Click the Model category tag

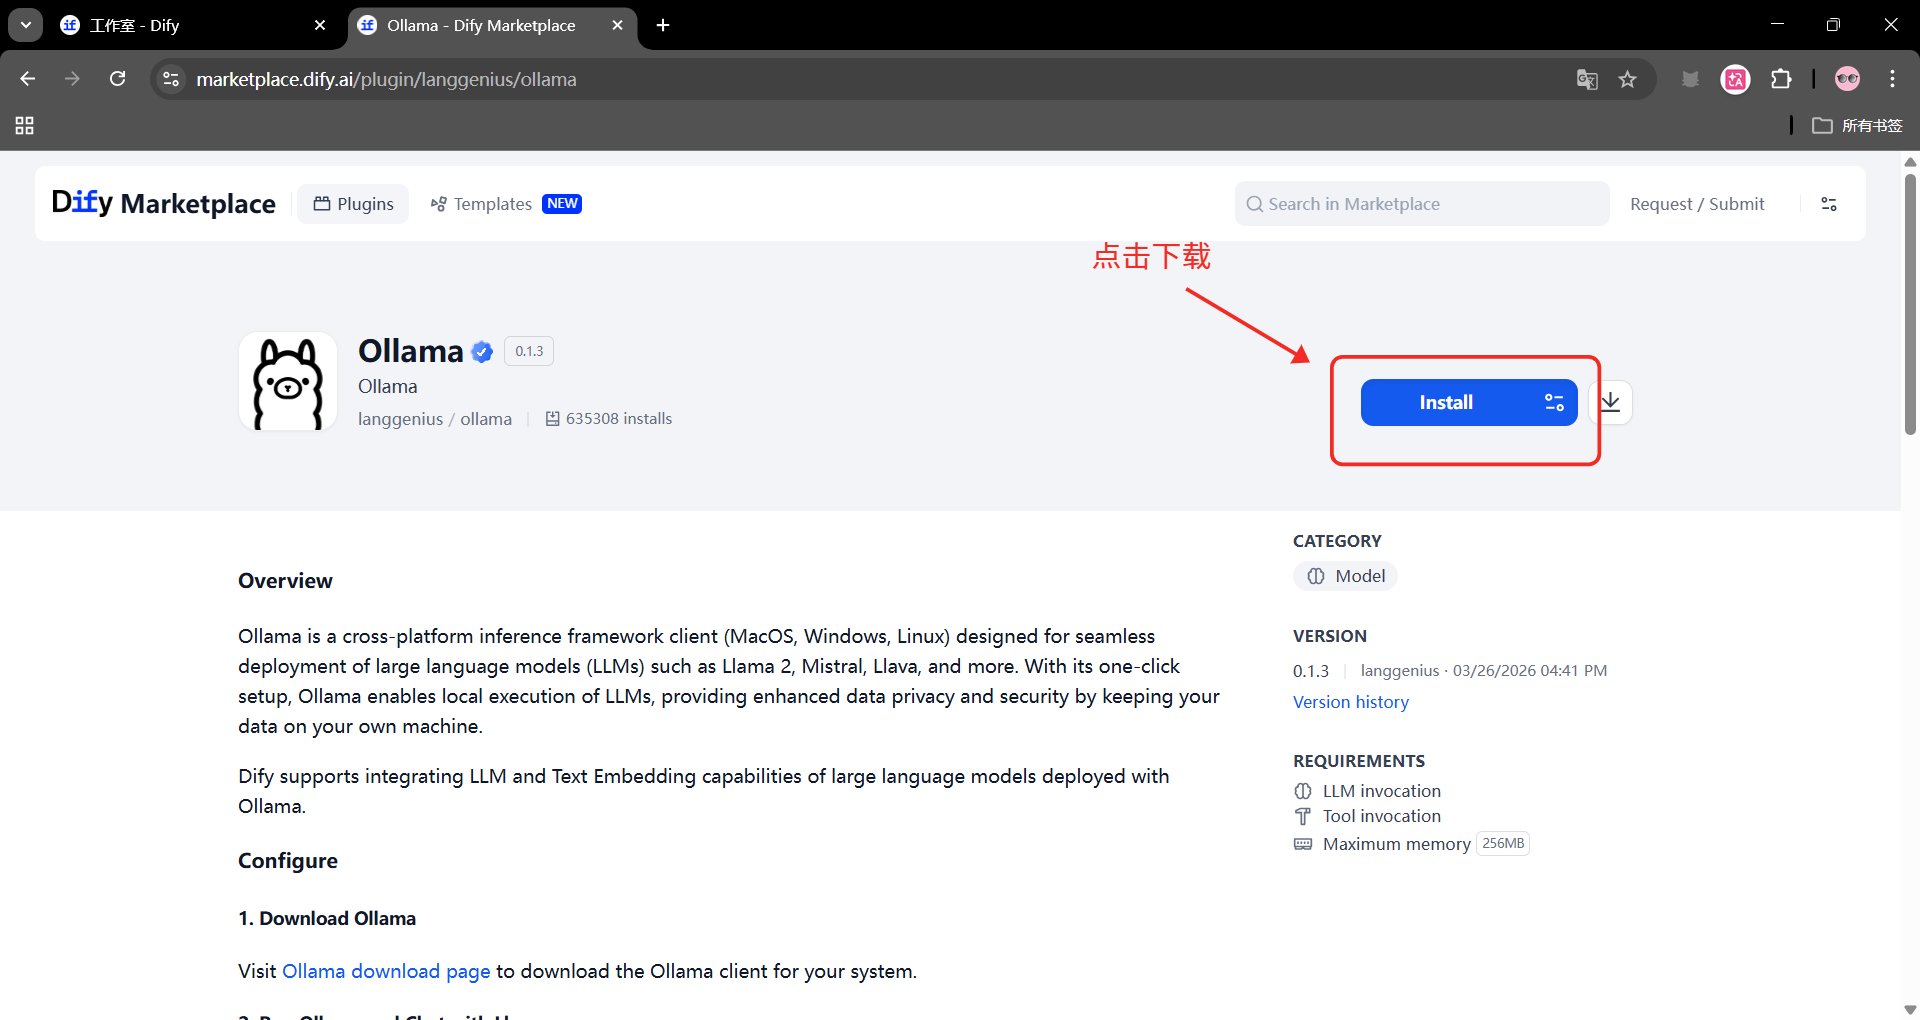coord(1345,576)
